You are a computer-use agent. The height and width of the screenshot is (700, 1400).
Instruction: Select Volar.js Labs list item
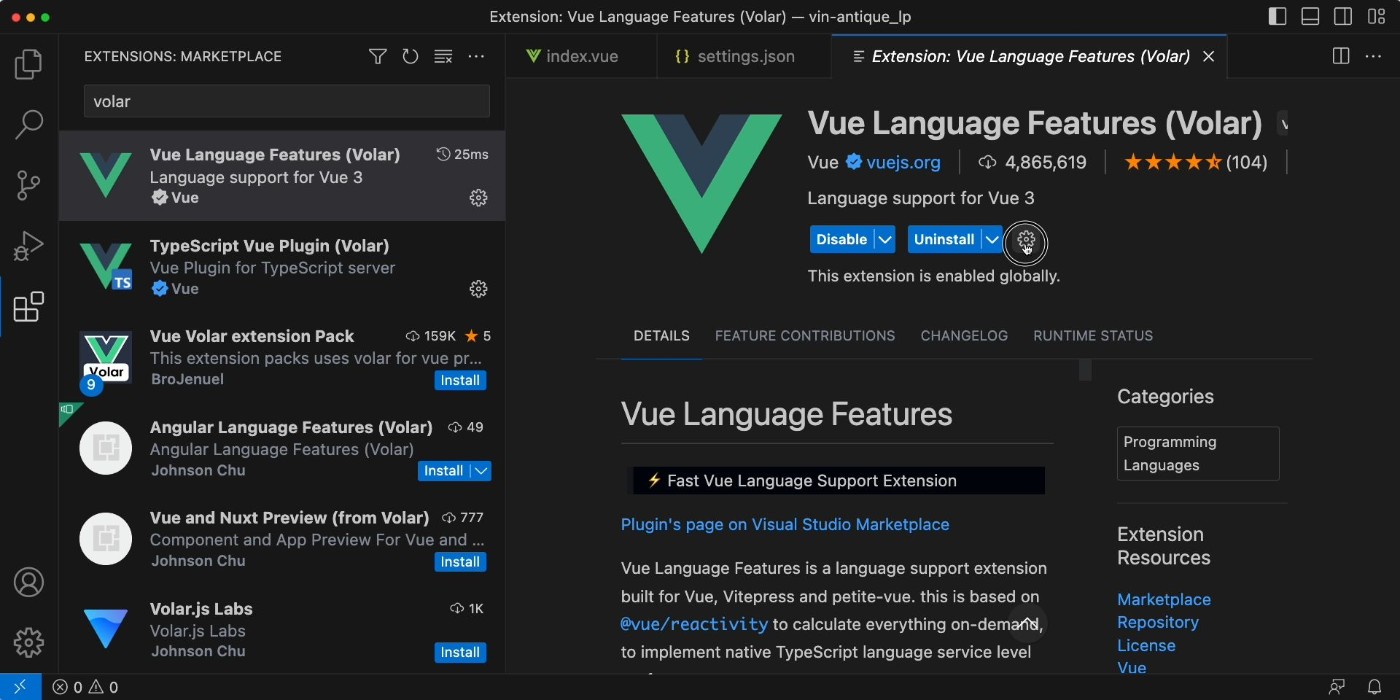coord(282,630)
